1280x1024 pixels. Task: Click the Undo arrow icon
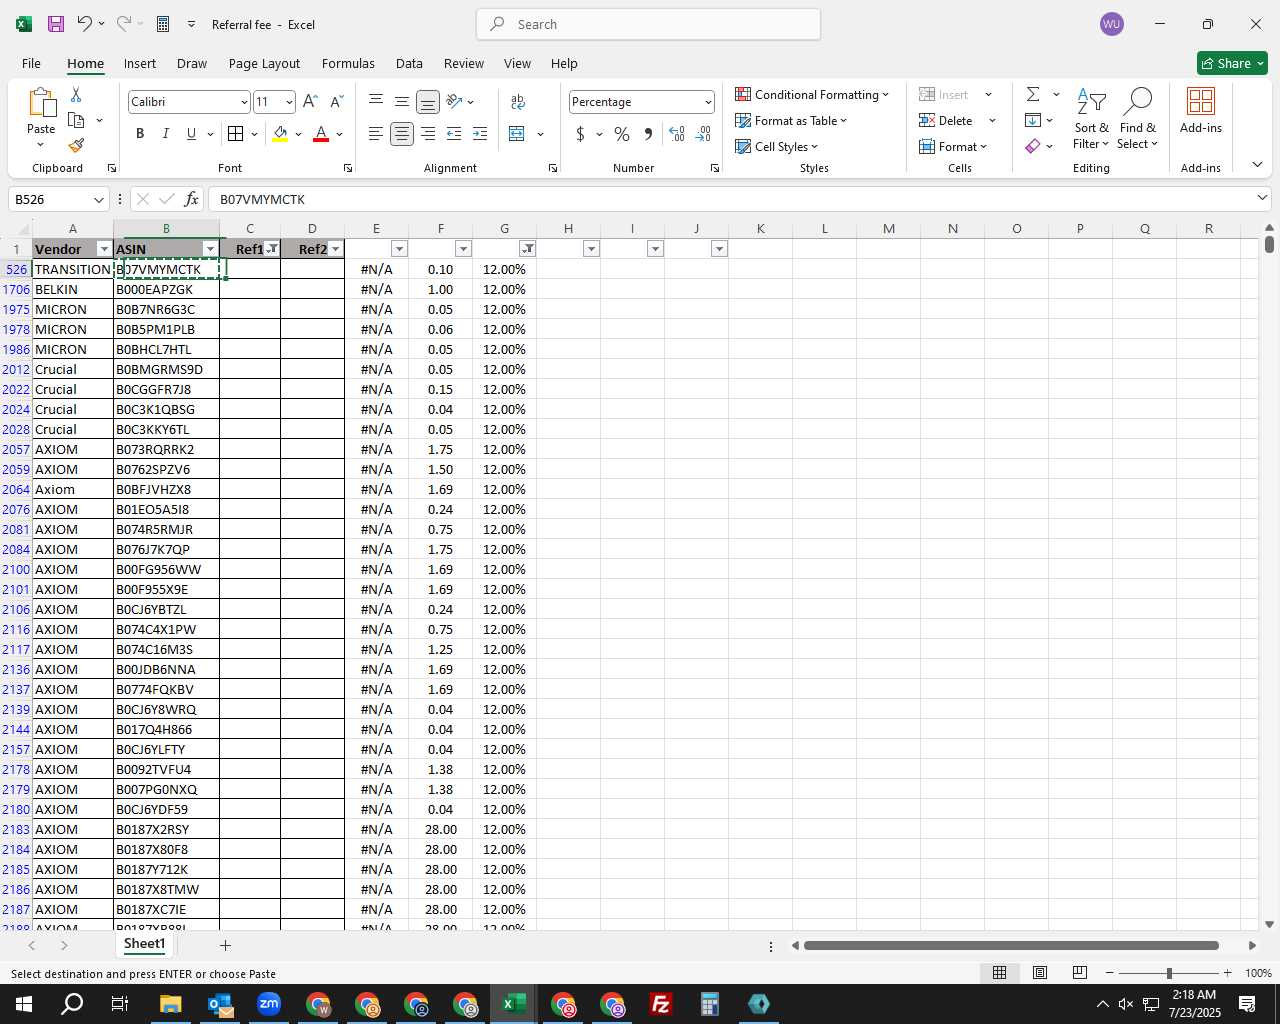pyautogui.click(x=85, y=24)
